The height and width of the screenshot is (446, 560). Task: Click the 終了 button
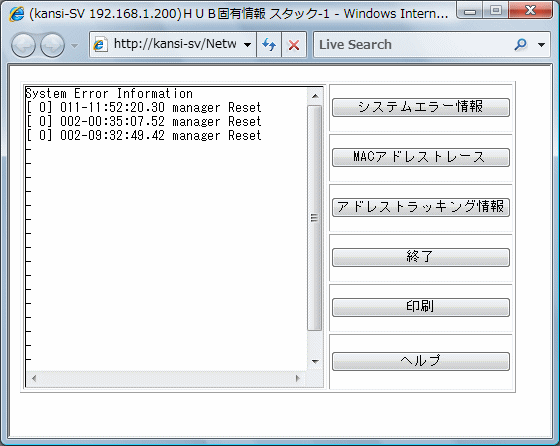pyautogui.click(x=421, y=257)
